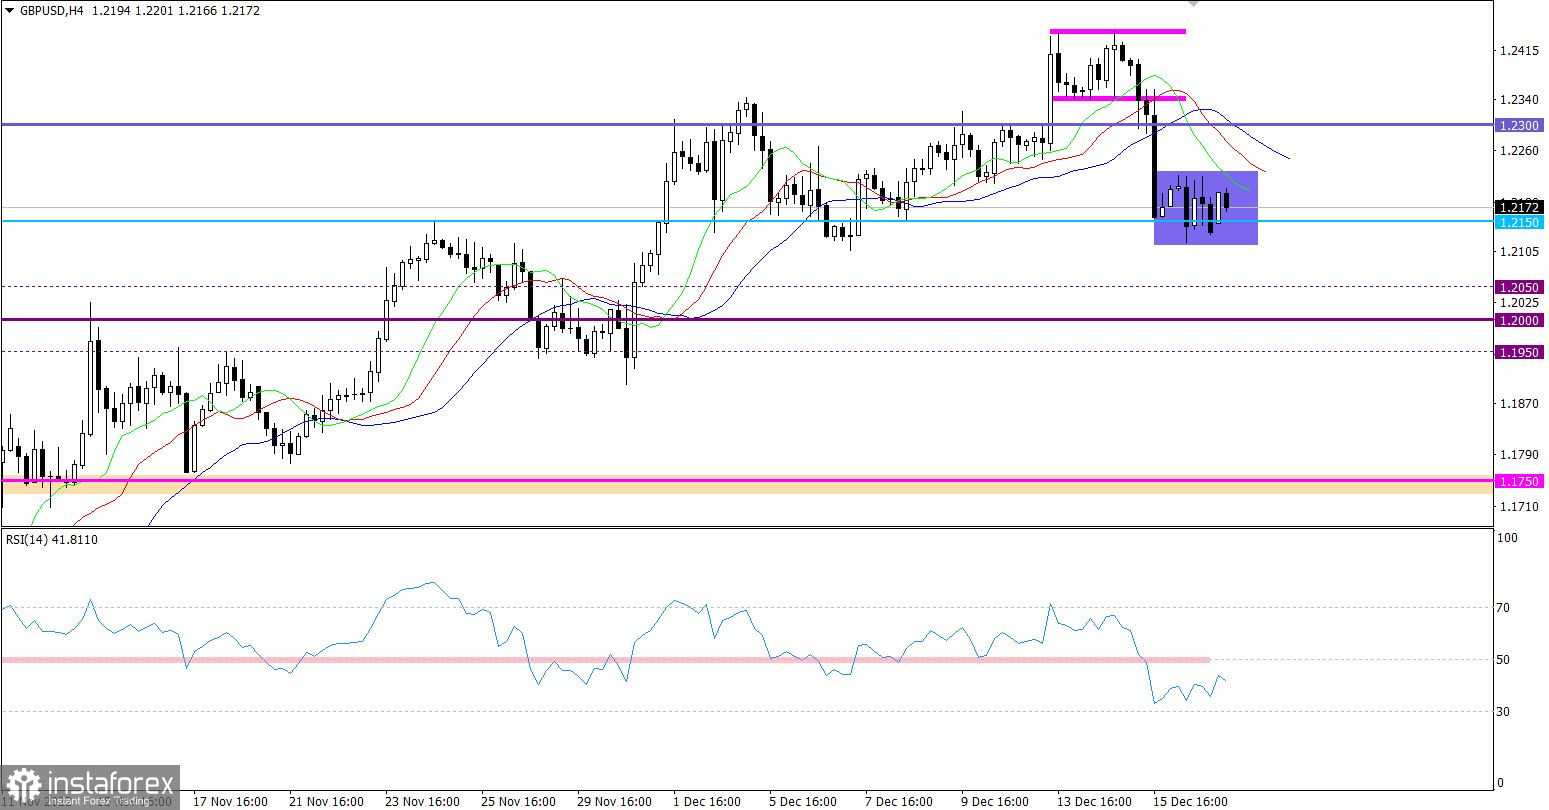Click the 23 Nov 16:00 time label

click(422, 802)
